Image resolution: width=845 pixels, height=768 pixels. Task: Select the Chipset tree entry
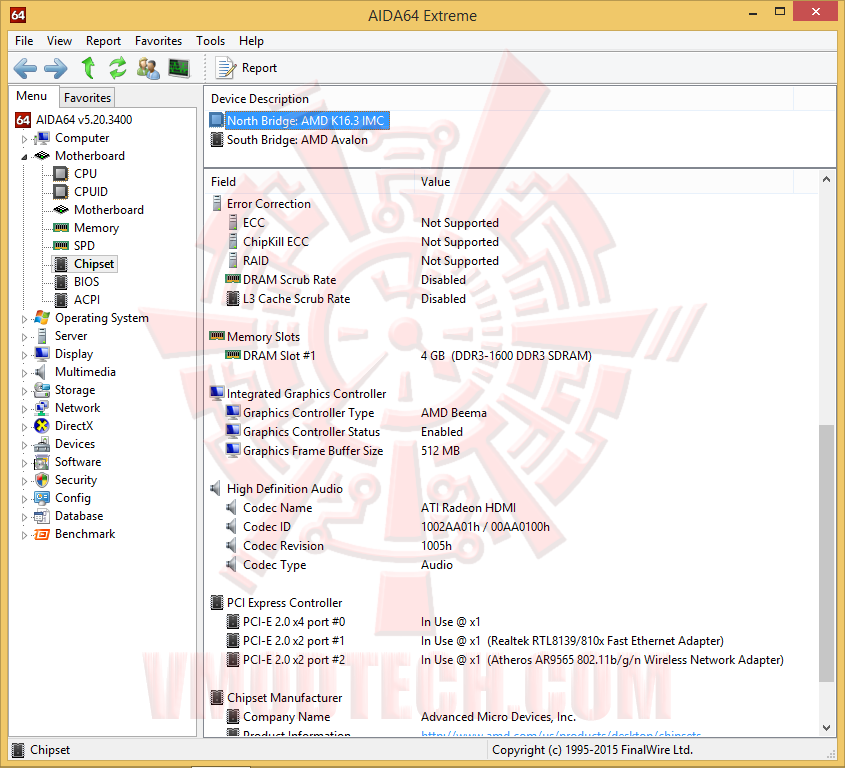pos(94,264)
